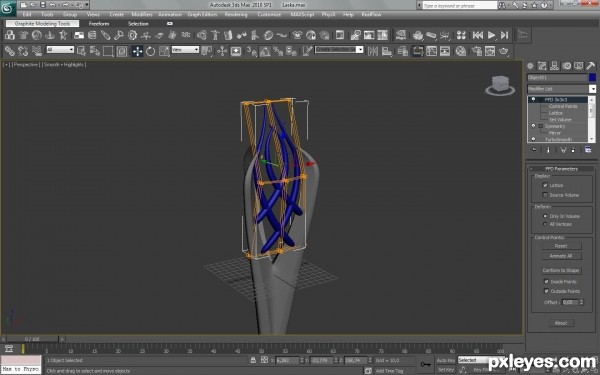Open the Hierarchy command panel tab
The height and width of the screenshot is (375, 600).
coord(554,66)
